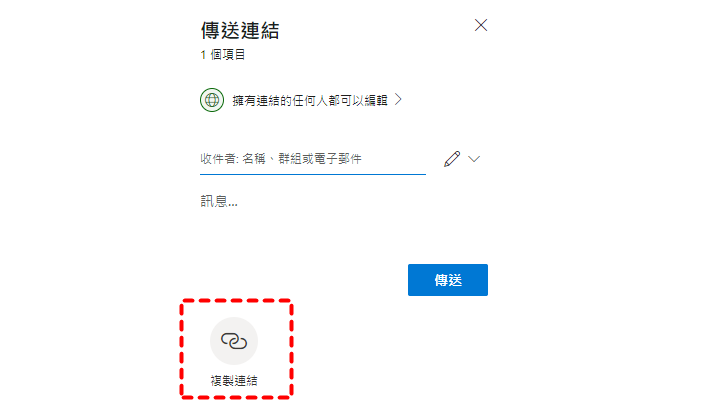The height and width of the screenshot is (412, 709).
Task: Click the globe icon for link settings
Action: (212, 100)
